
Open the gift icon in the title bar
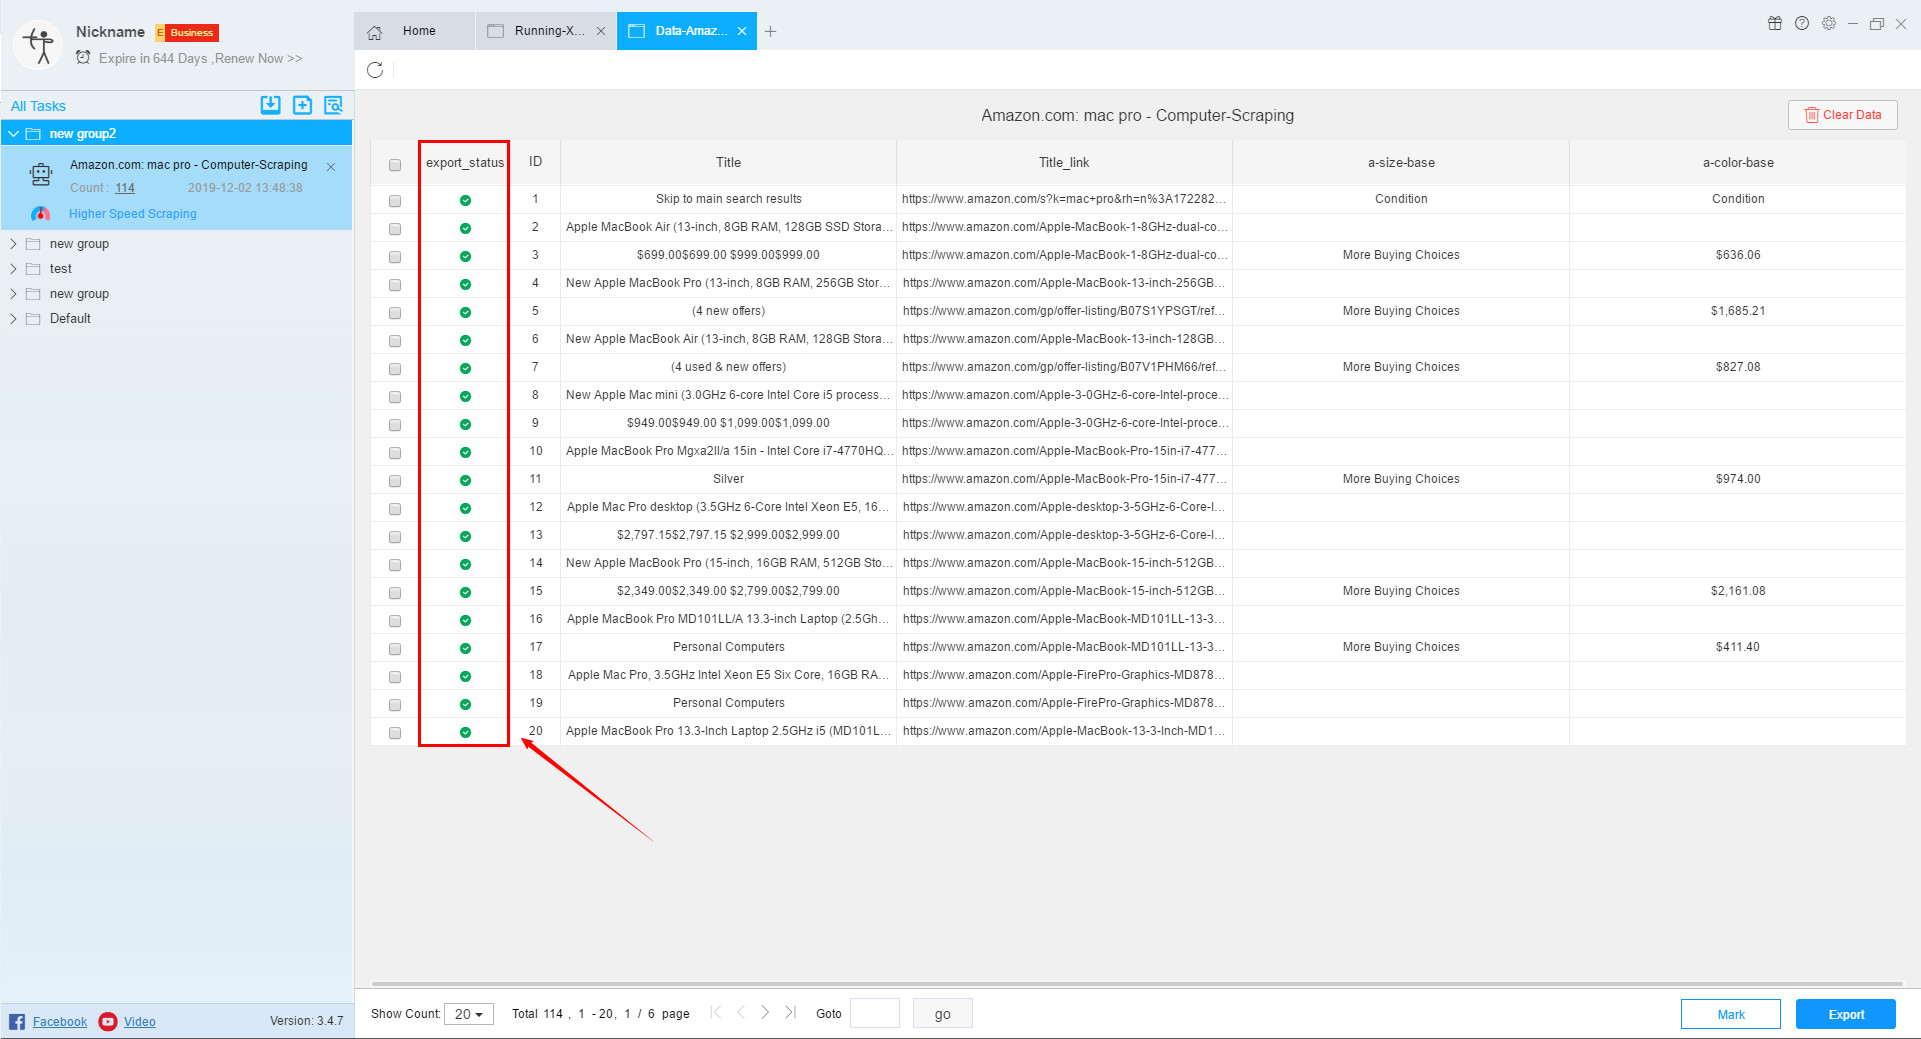(x=1775, y=24)
